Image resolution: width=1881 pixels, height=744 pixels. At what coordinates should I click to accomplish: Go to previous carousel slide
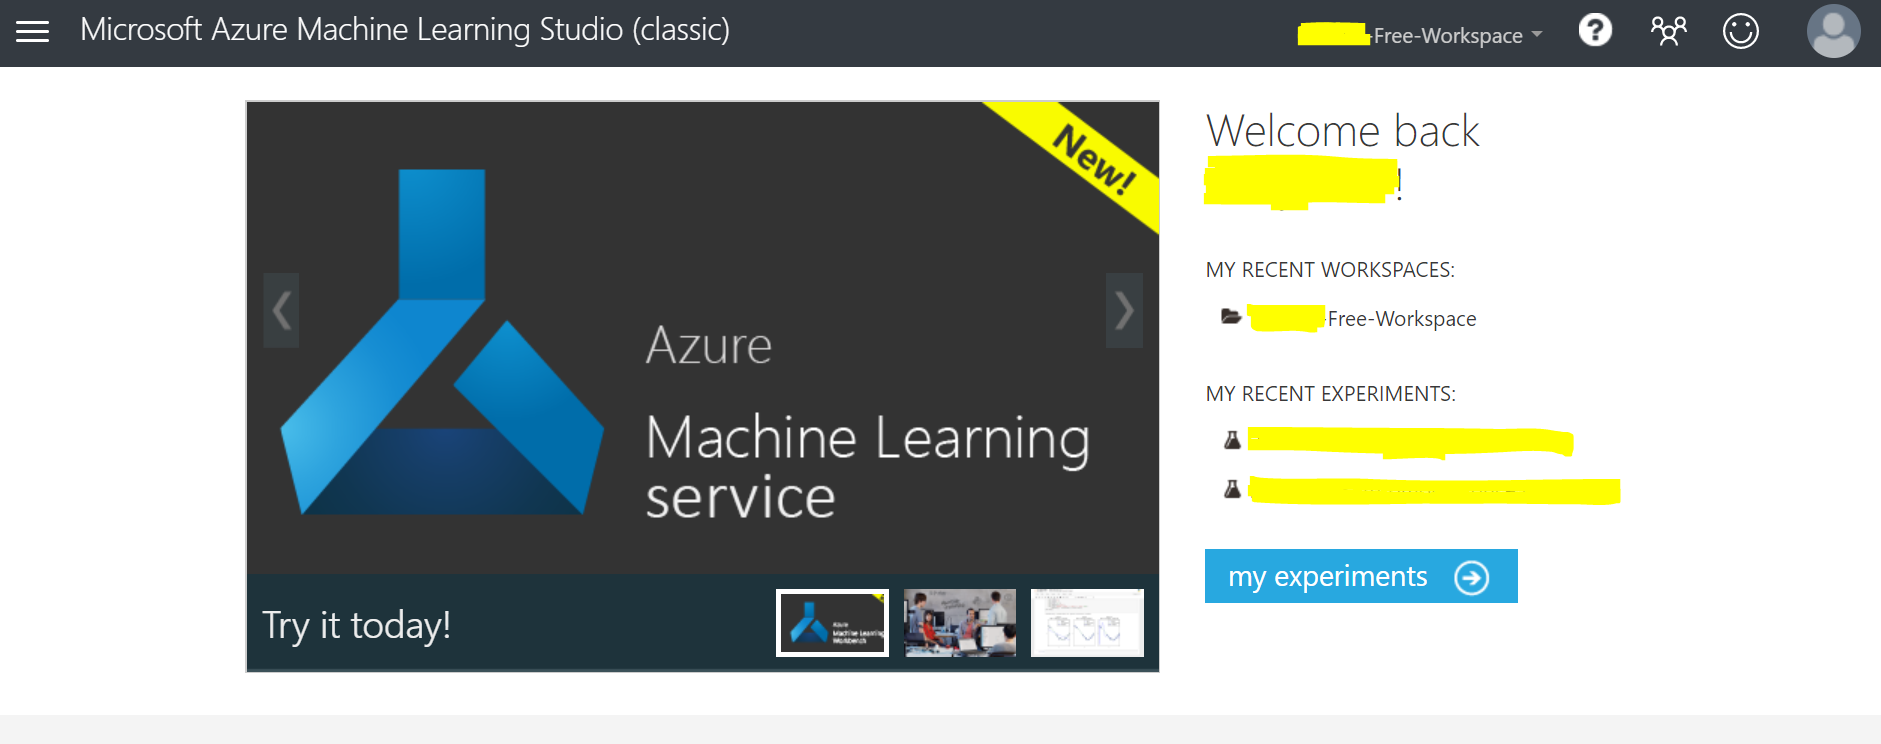281,310
